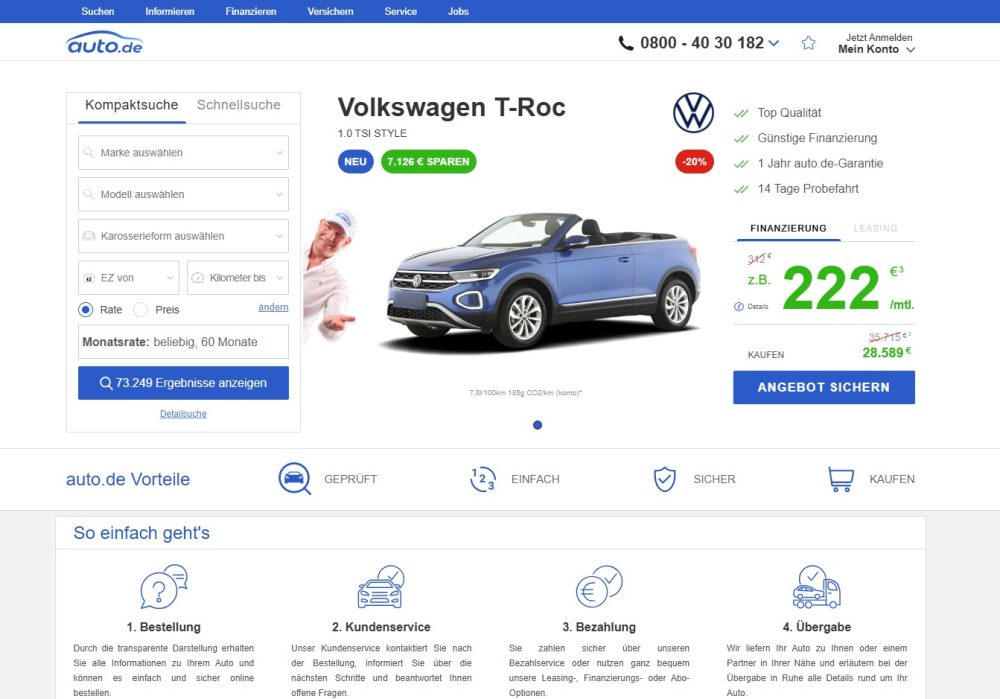
Task: Click the Übergabe delivery truck icon
Action: [x=816, y=587]
